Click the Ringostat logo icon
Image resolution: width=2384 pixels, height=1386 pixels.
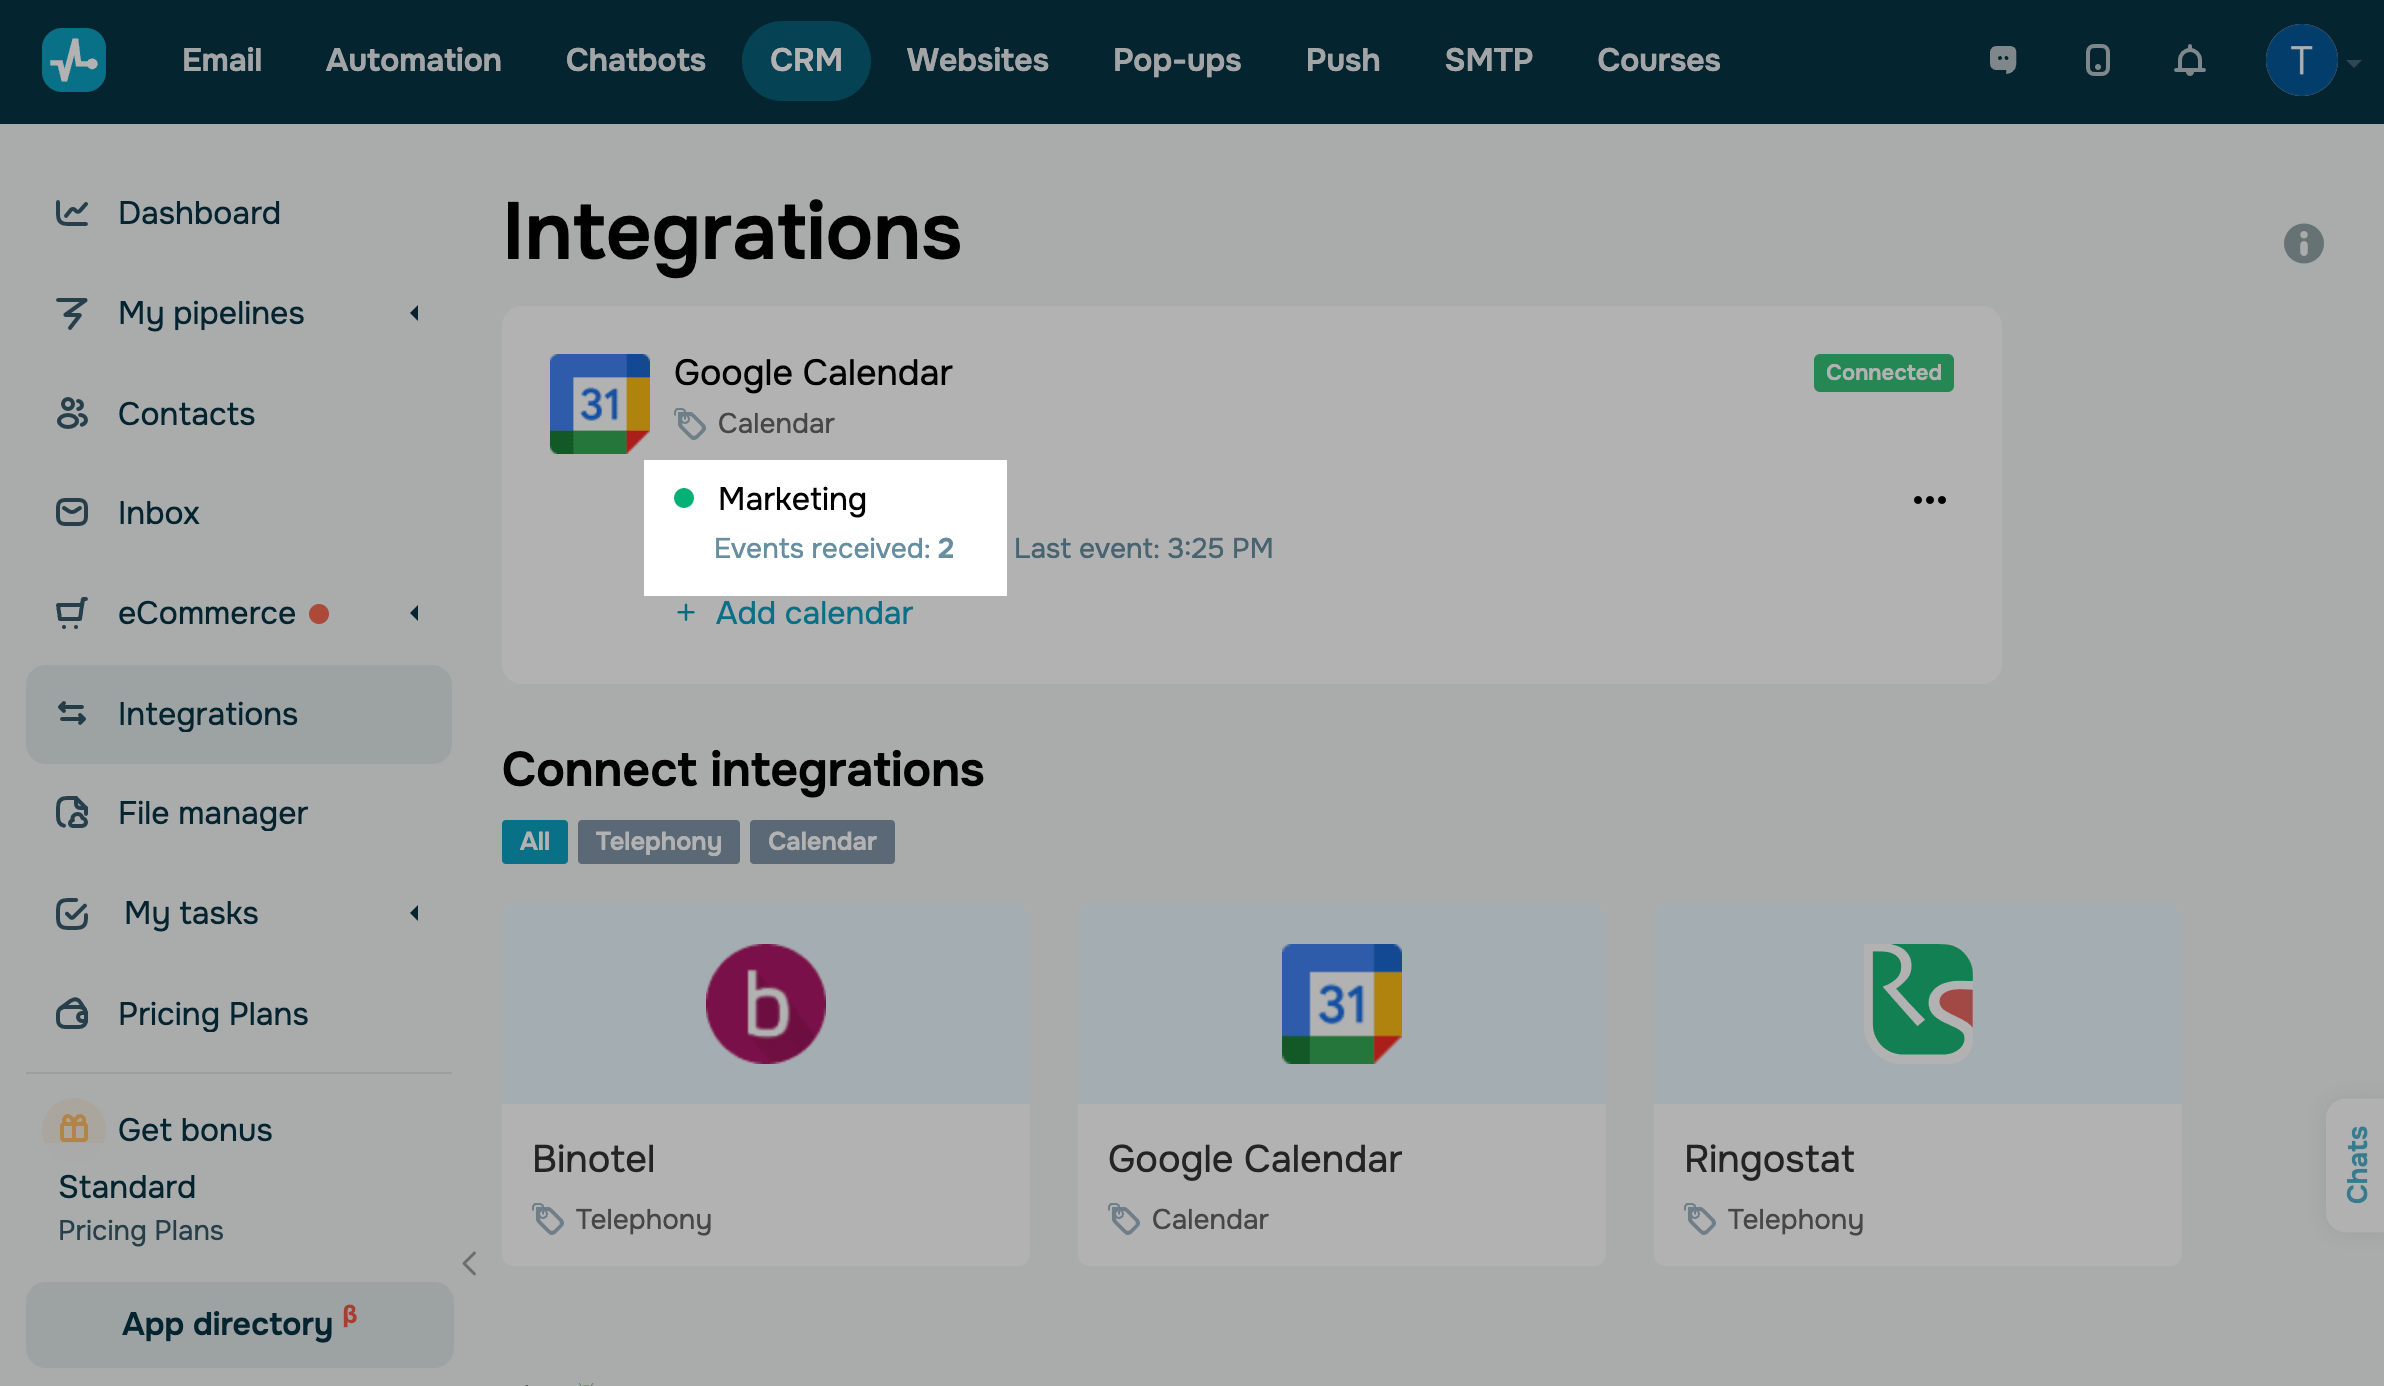point(1918,1003)
